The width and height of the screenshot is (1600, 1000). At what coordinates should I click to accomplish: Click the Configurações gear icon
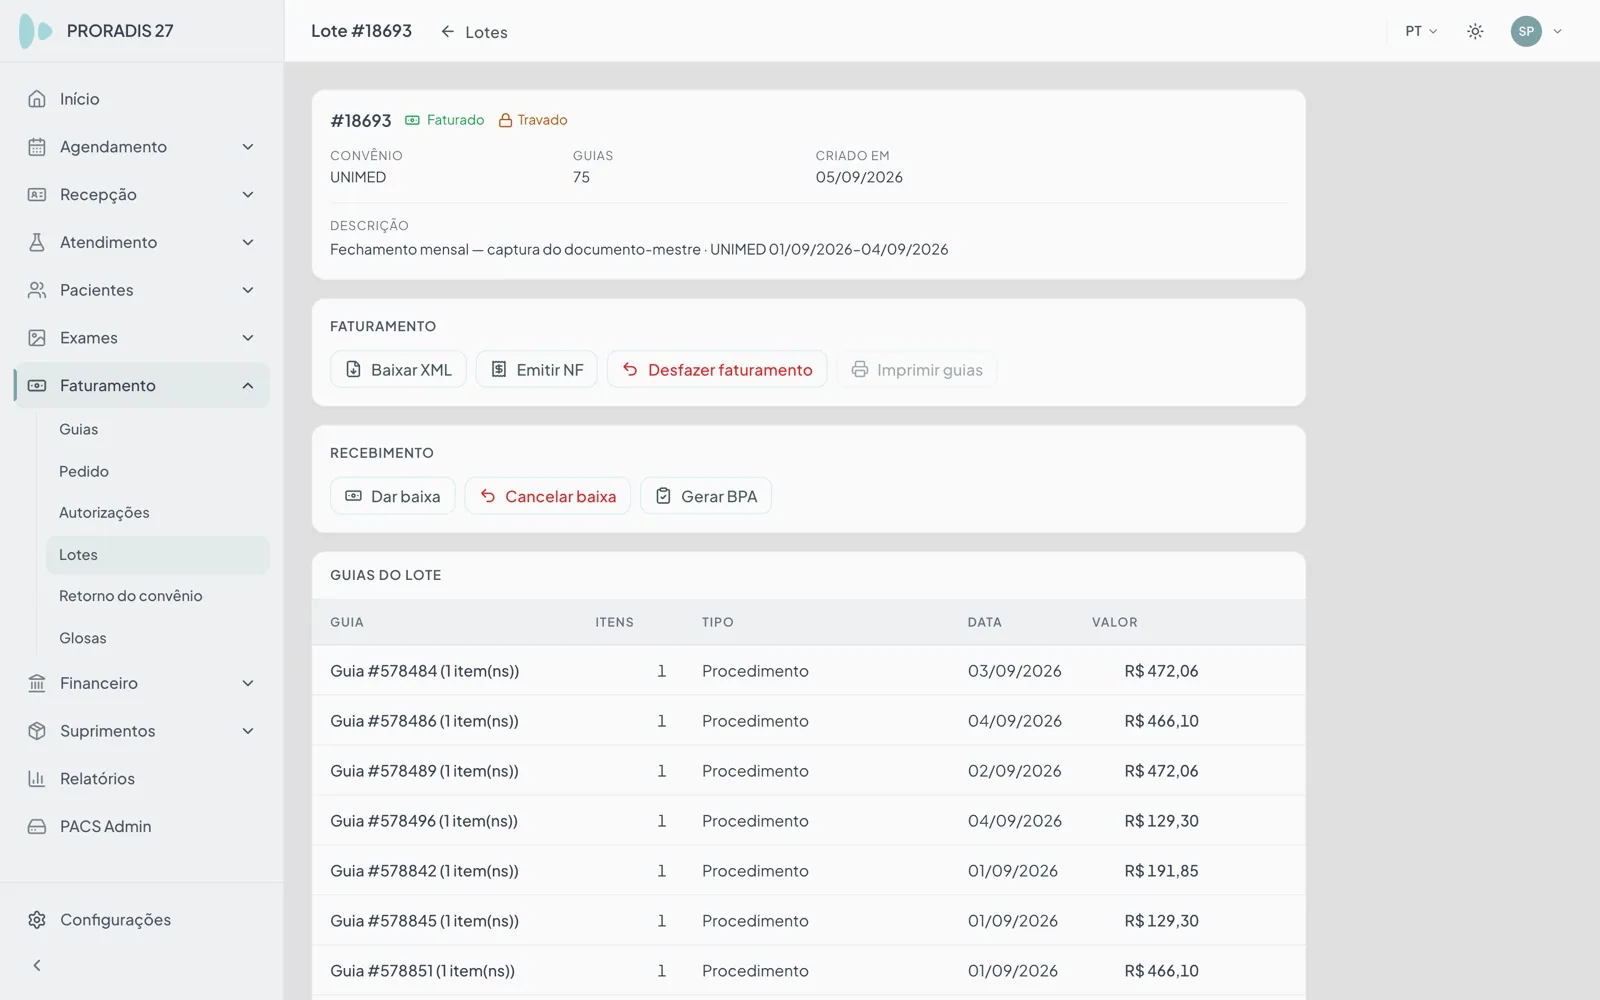pos(37,920)
